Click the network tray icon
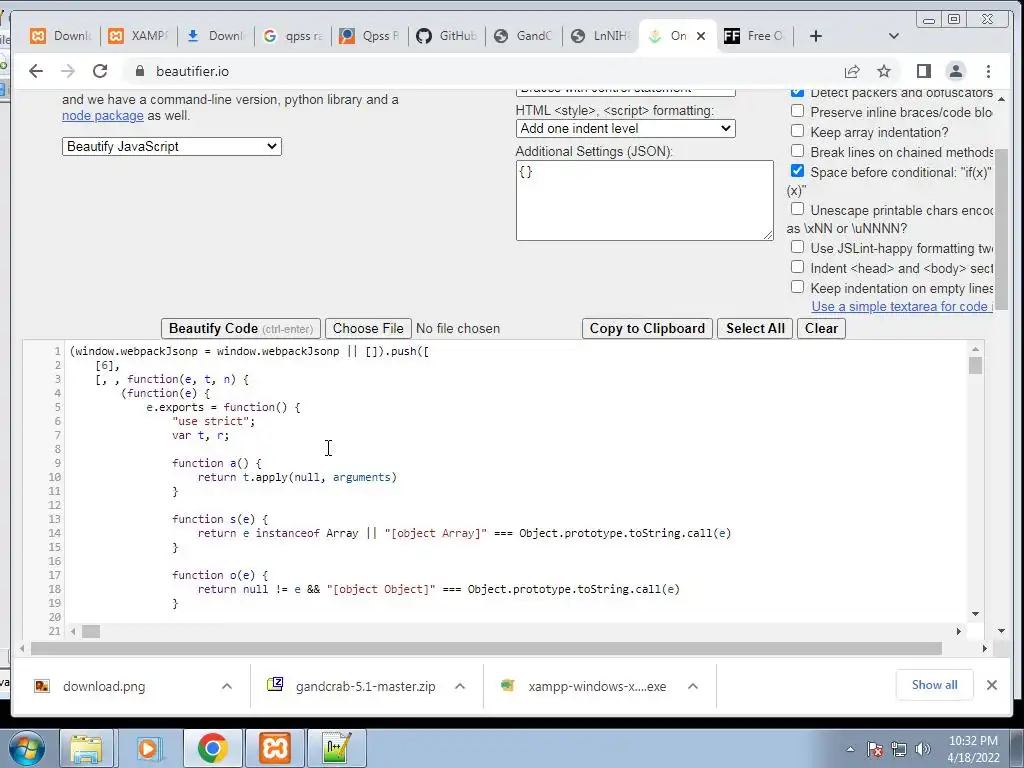1024x768 pixels. coord(899,749)
